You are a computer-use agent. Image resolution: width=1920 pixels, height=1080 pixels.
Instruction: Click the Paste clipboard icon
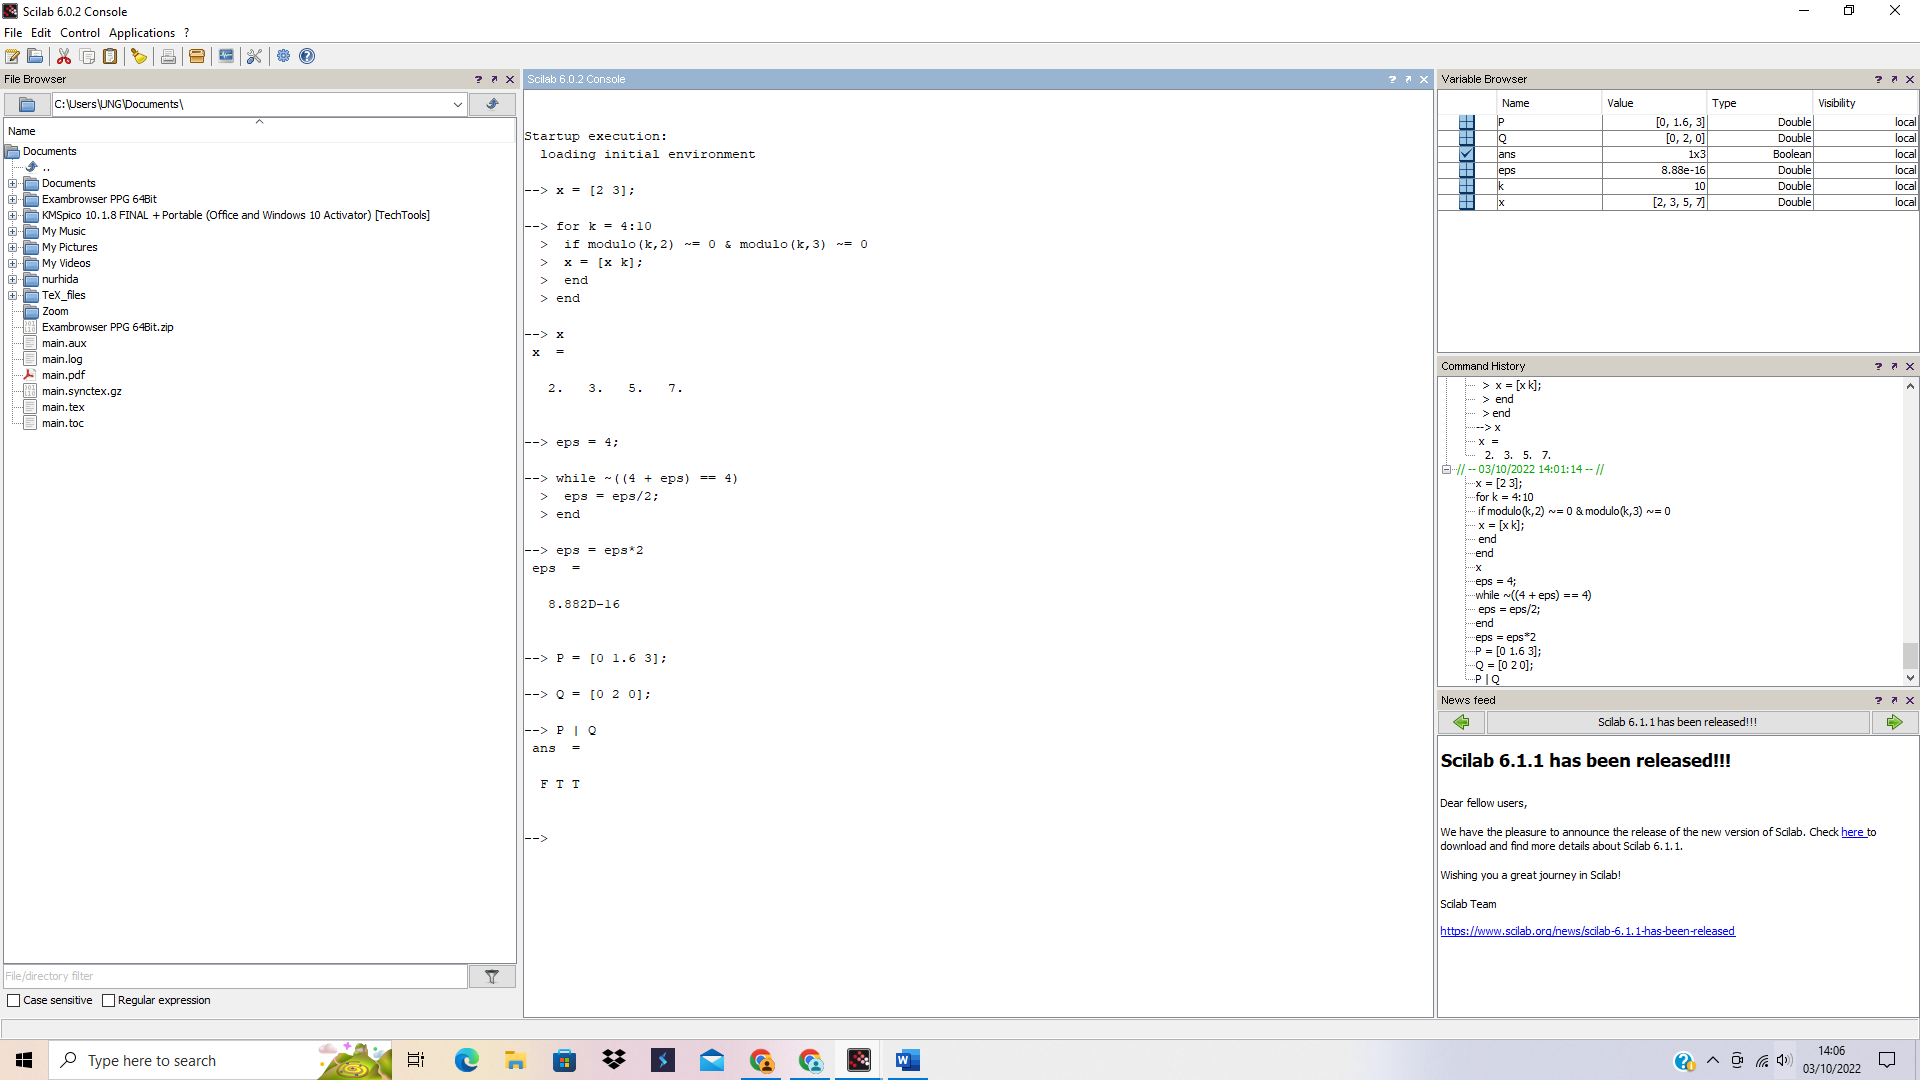(x=111, y=56)
